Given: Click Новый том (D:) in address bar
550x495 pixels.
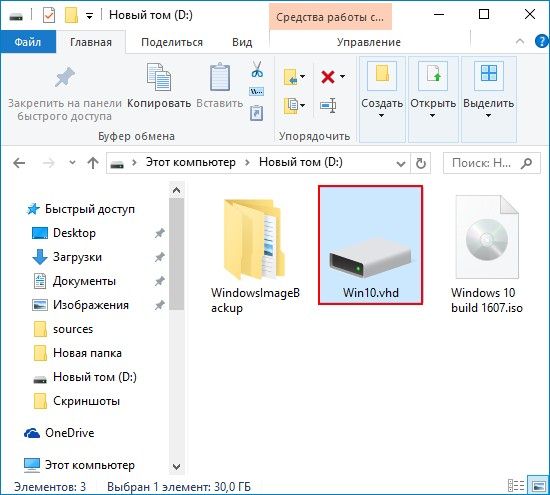Looking at the screenshot, I should (x=301, y=162).
